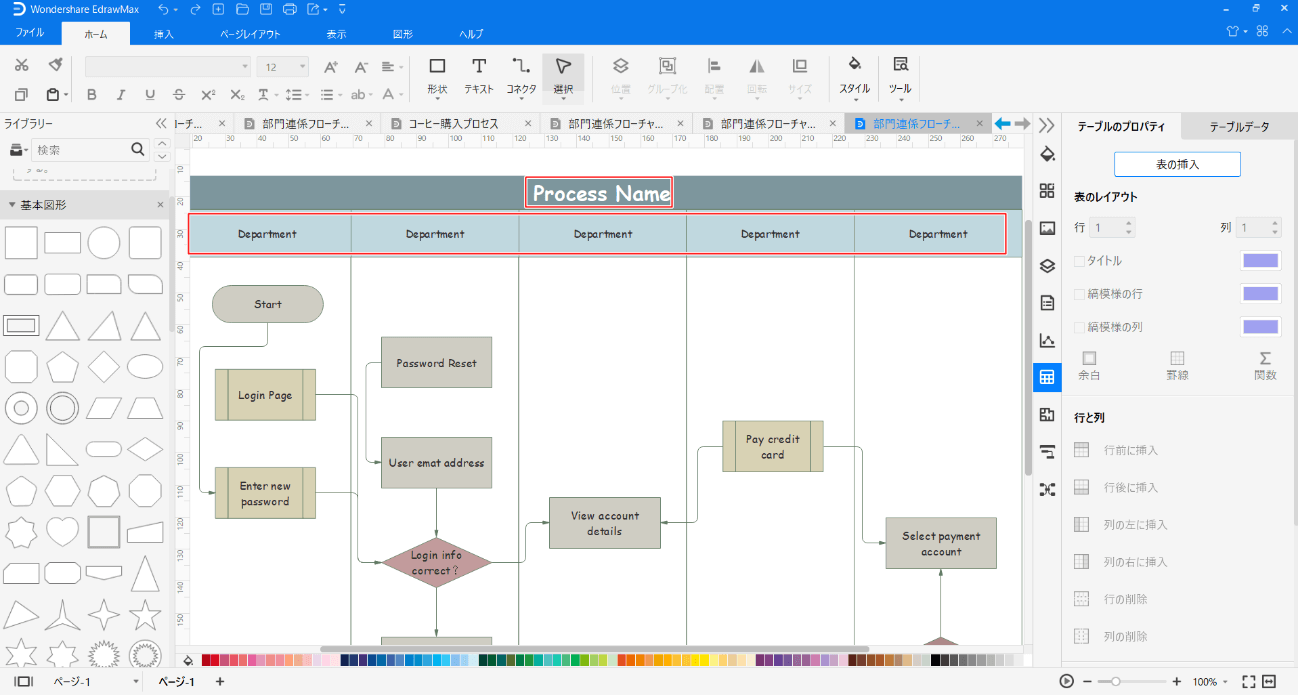Click the 表の挿入 button
The width and height of the screenshot is (1298, 695).
pyautogui.click(x=1177, y=164)
